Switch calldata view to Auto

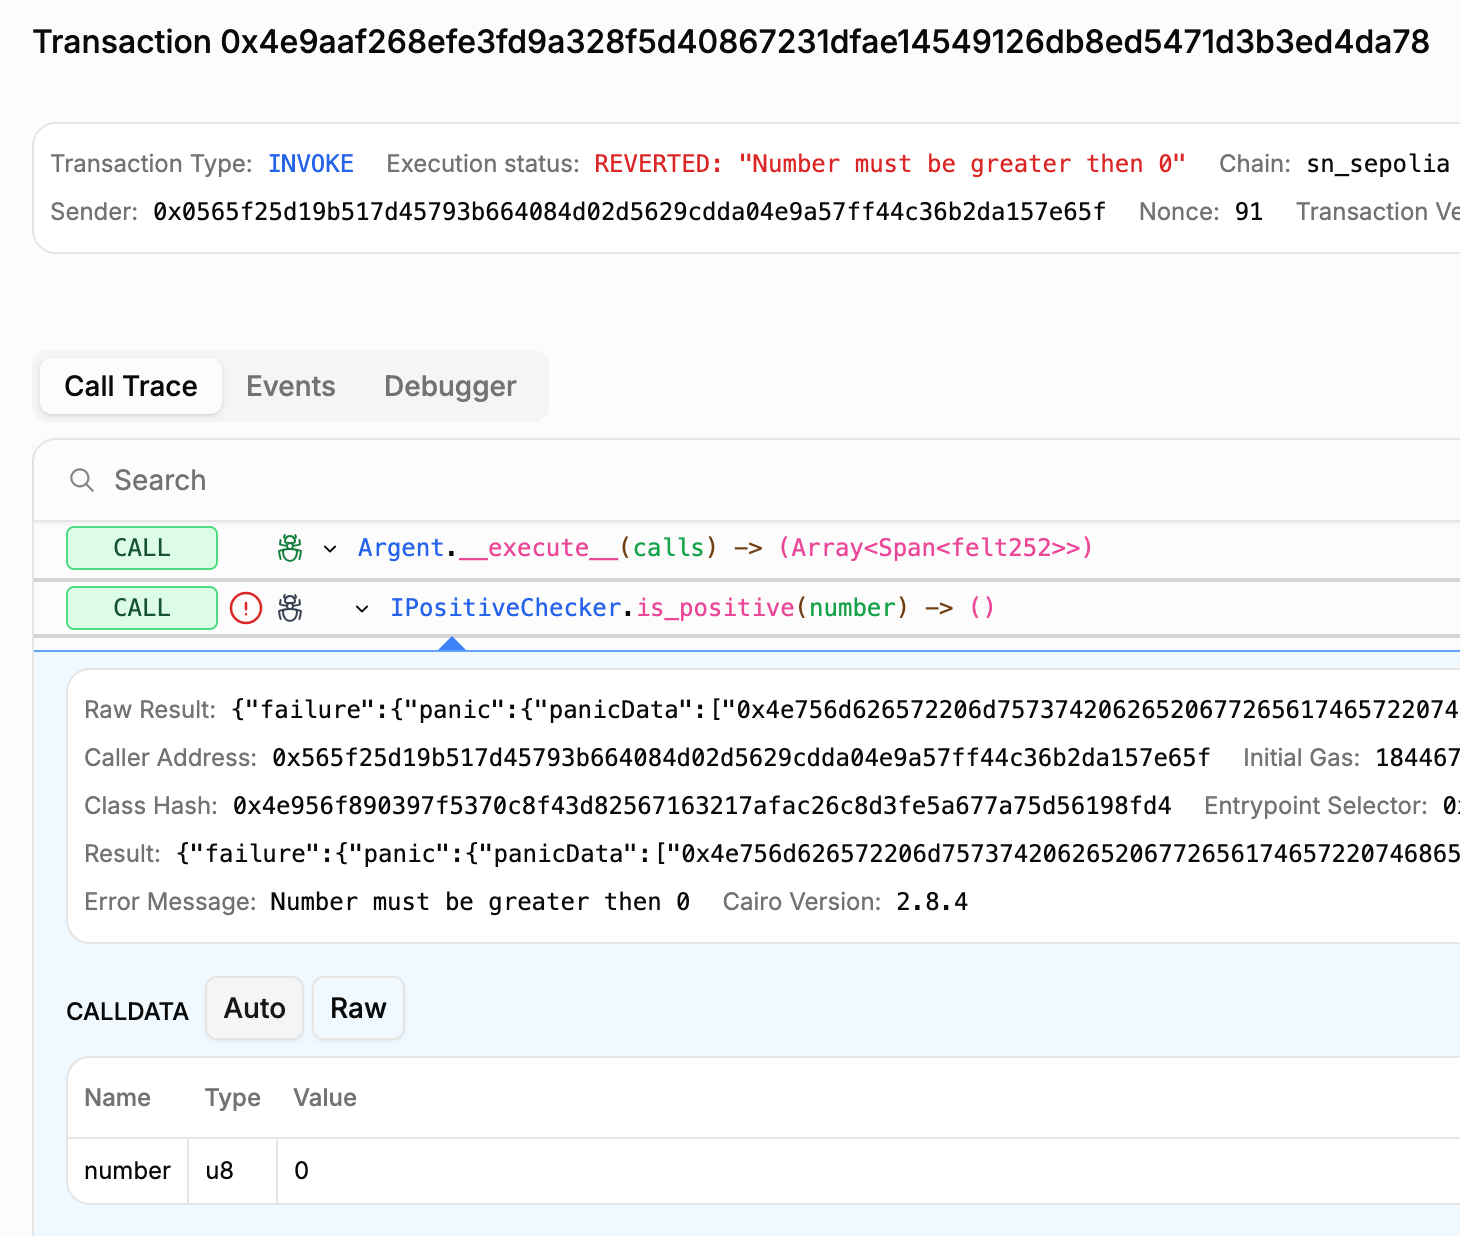[x=254, y=1008]
